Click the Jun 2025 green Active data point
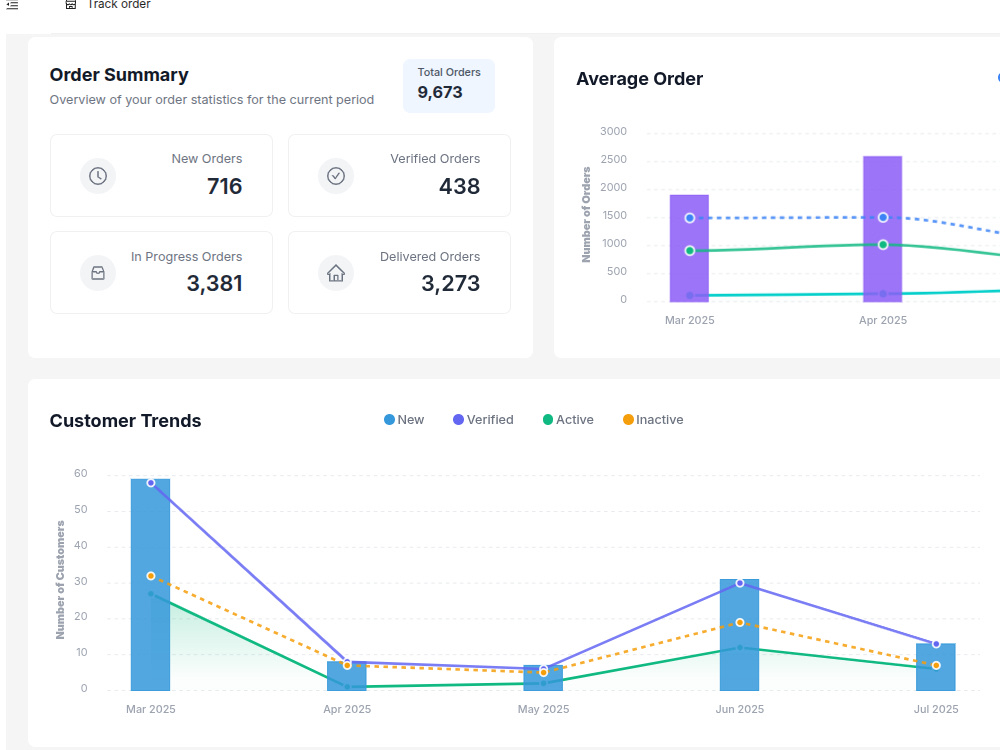Image resolution: width=1000 pixels, height=750 pixels. point(740,648)
